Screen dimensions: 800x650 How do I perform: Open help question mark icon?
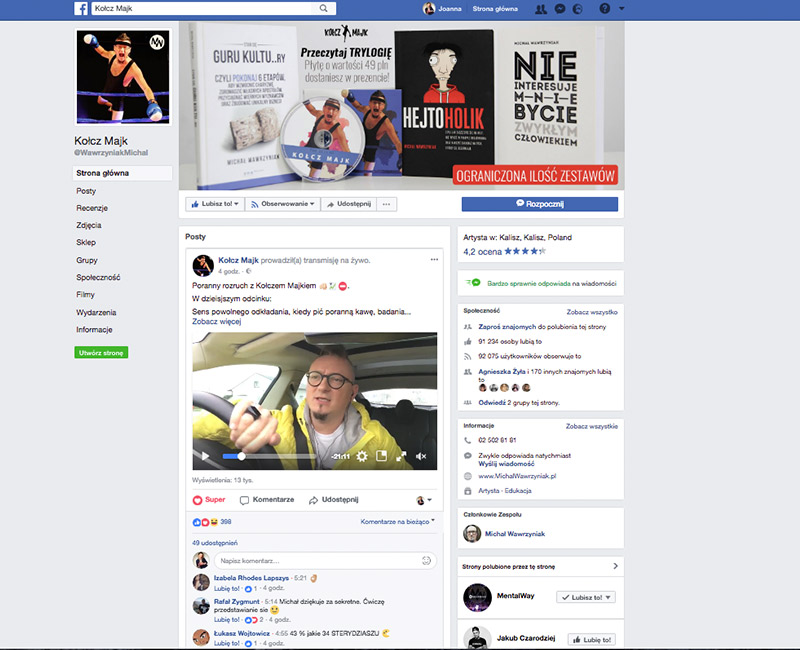coord(605,9)
